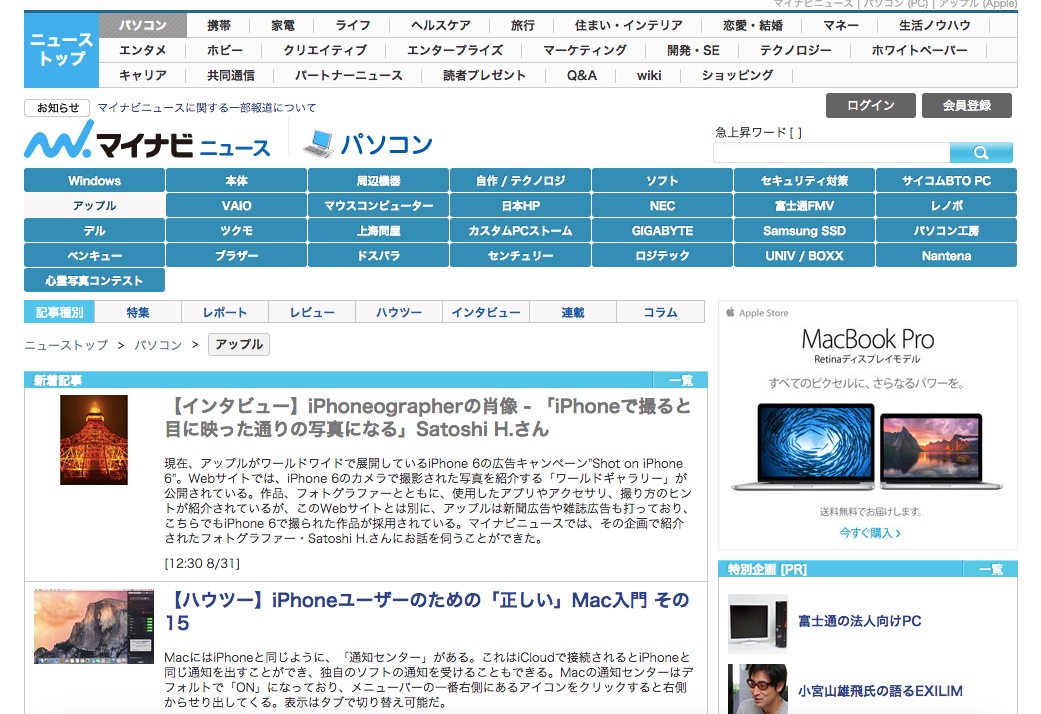Select the UNIV / BOXX category
The height and width of the screenshot is (714, 1041).
click(804, 256)
